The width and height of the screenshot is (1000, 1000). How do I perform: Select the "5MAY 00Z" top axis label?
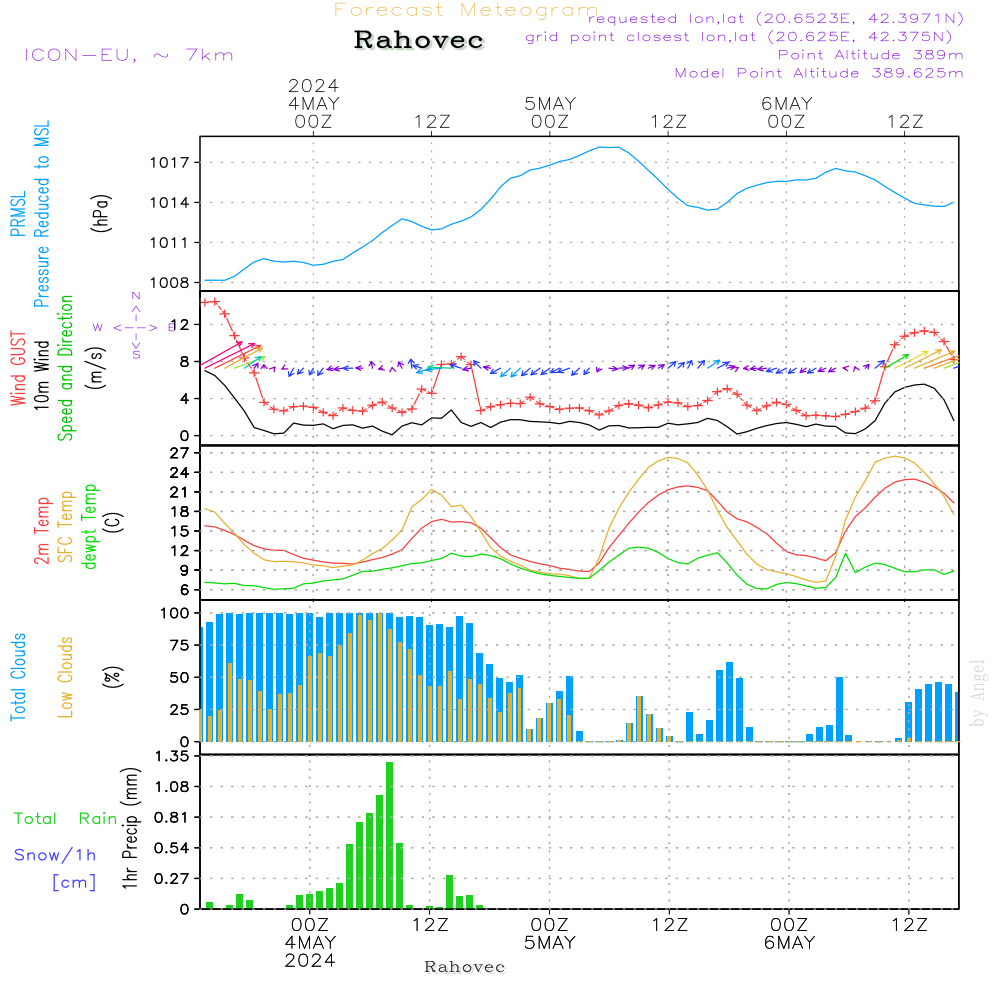click(550, 112)
